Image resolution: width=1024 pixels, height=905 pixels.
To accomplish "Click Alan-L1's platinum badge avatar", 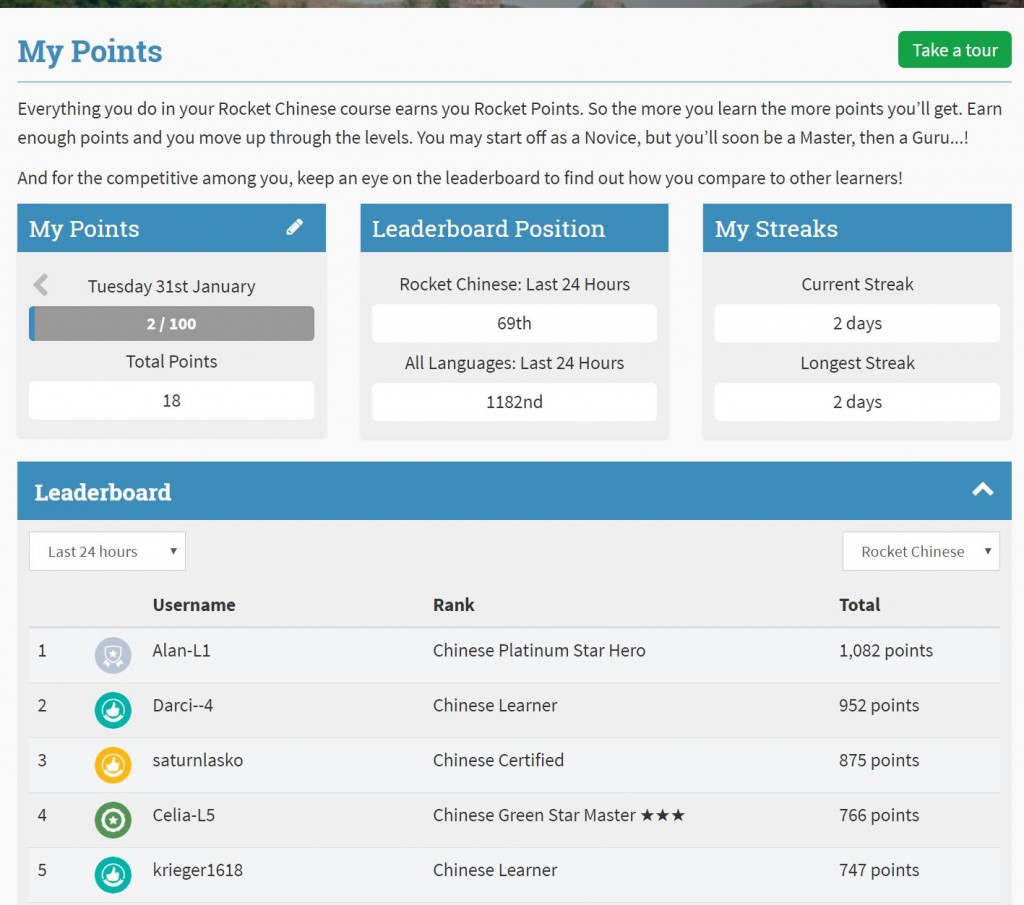I will [x=113, y=655].
